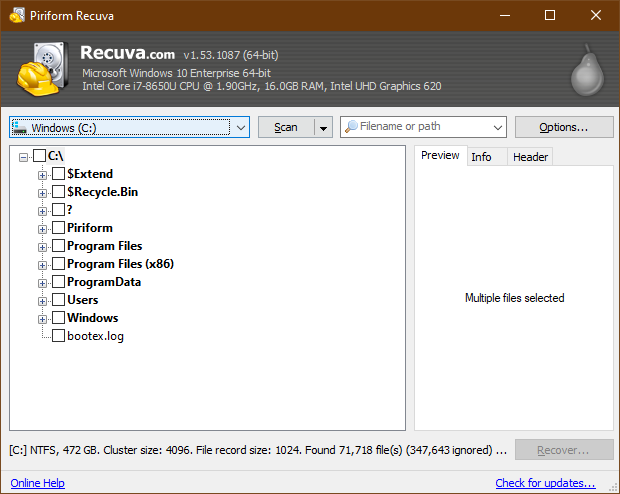620x494 pixels.
Task: Select the bootex.log file checkbox
Action: pyautogui.click(x=58, y=336)
